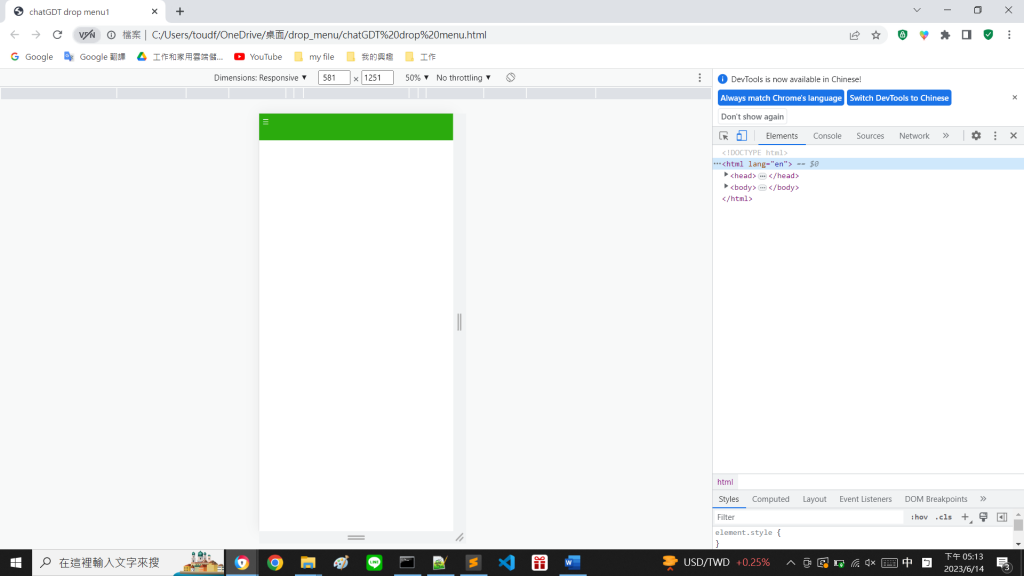The width and height of the screenshot is (1024, 576).
Task: Click the viewport width input field
Action: 334,78
